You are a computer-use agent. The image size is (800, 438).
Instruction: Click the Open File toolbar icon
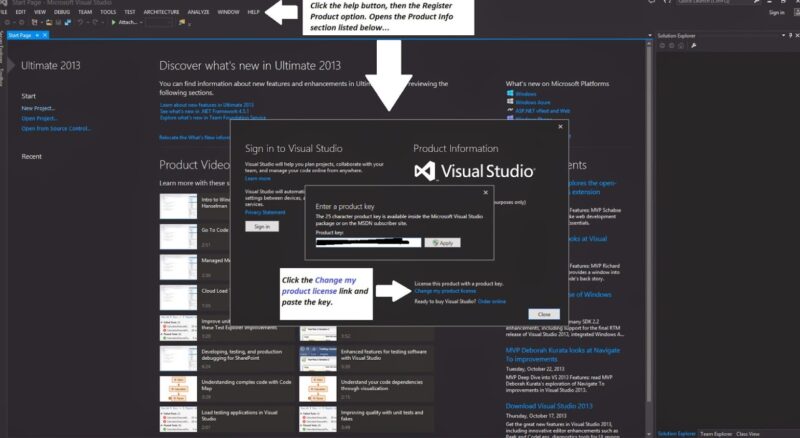pos(49,22)
